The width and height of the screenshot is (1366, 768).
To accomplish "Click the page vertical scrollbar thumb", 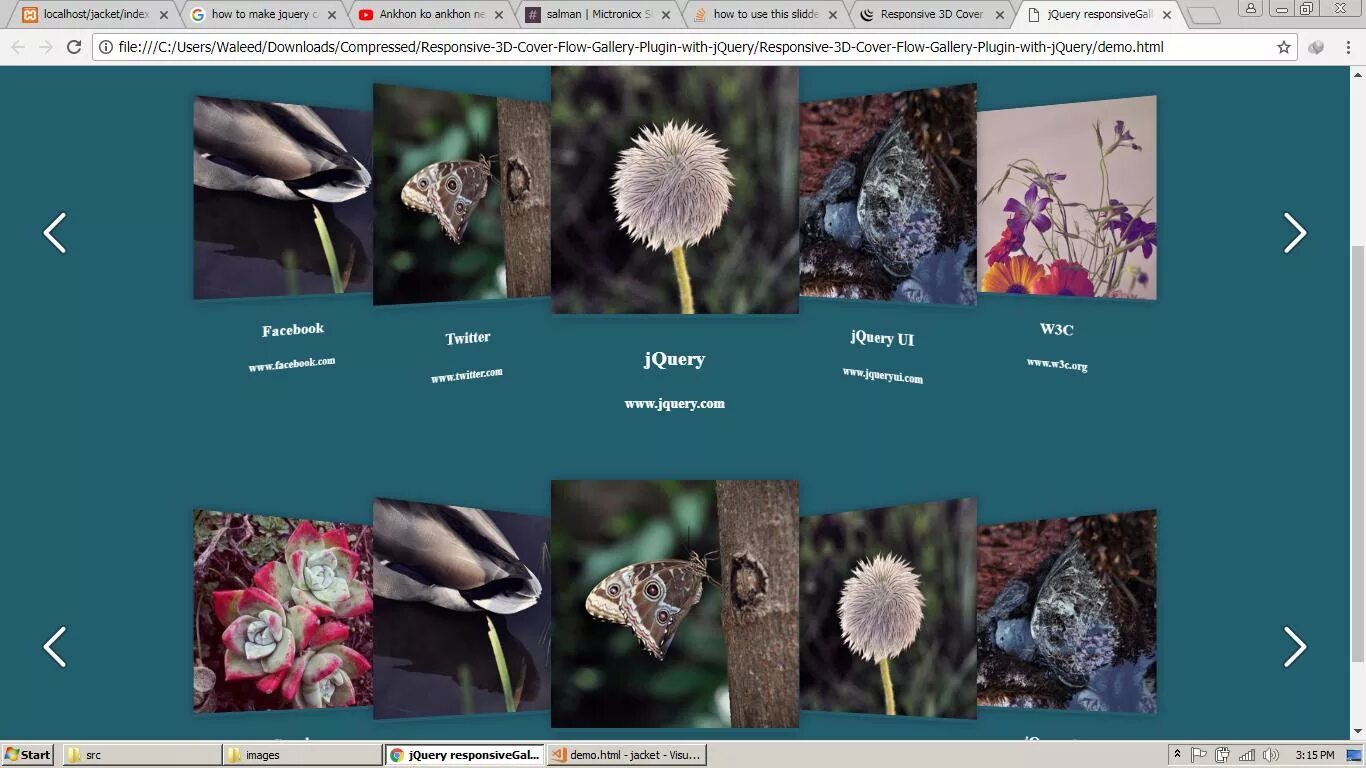I will pos(1358,452).
